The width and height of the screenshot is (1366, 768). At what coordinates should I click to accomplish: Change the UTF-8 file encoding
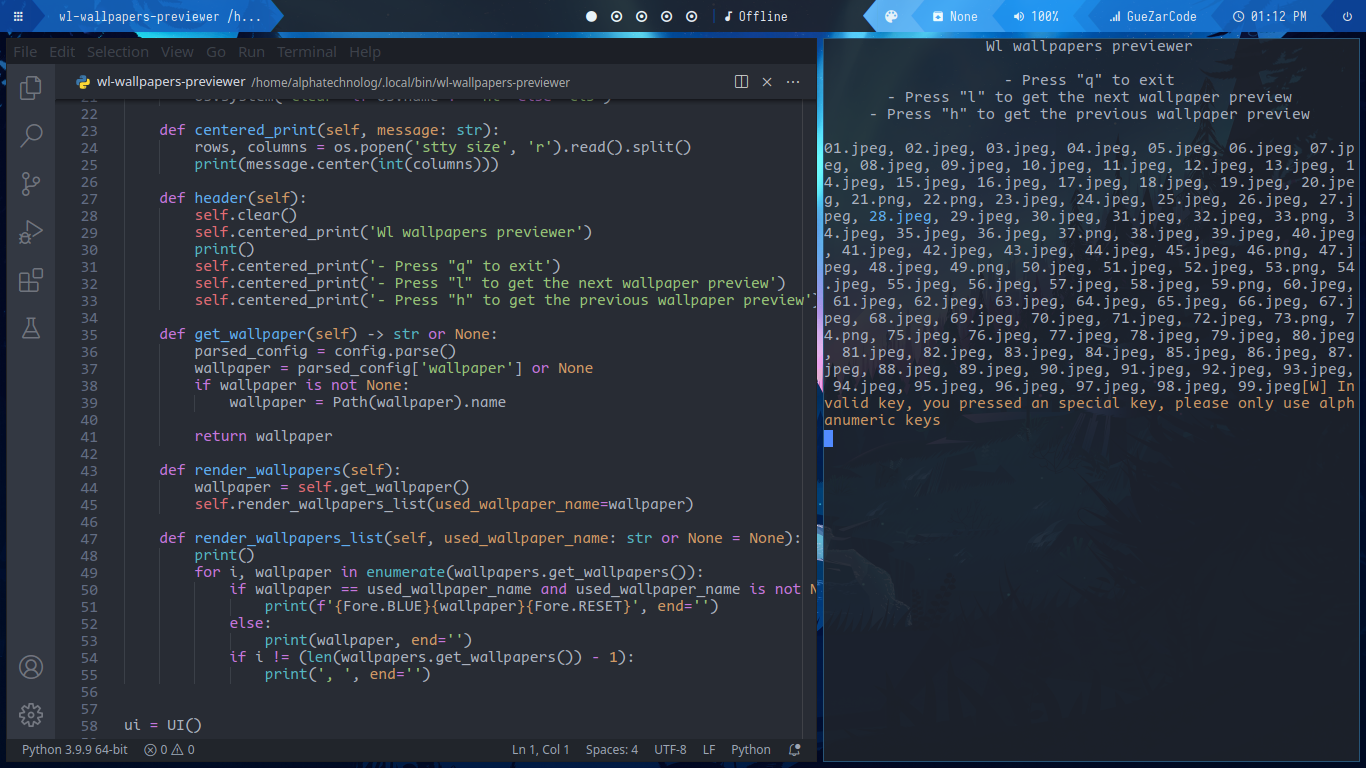pyautogui.click(x=670, y=750)
